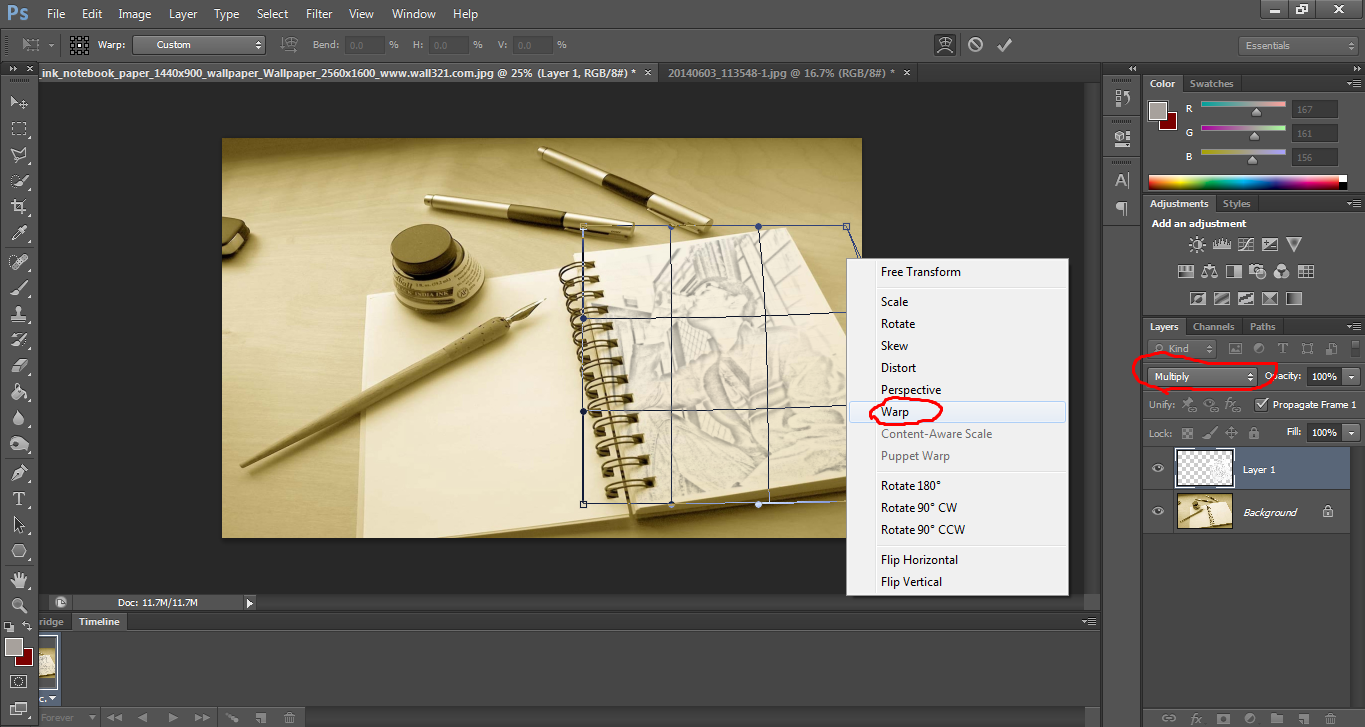Open the Fill slider dropdown arrow

[x=1352, y=433]
